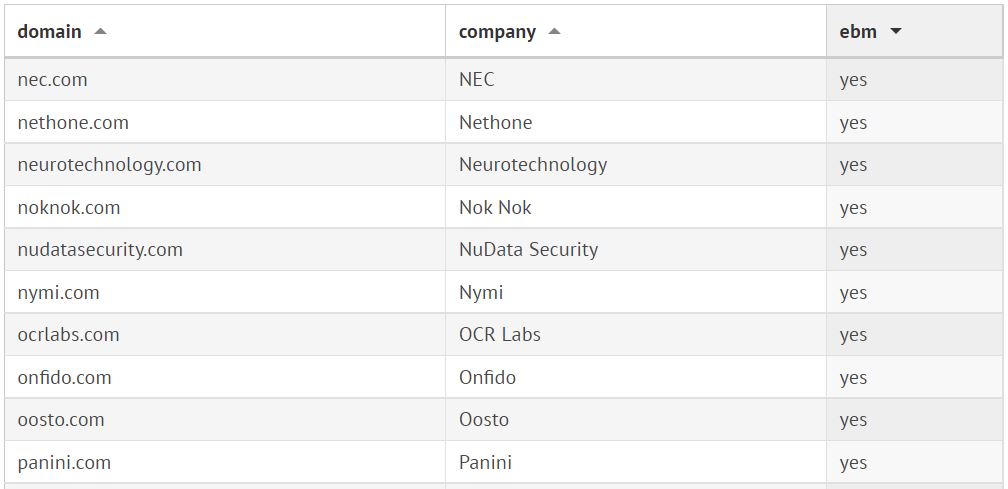Click the ebm column descending arrow
Viewport: 1008px width, 489px height.
point(895,32)
